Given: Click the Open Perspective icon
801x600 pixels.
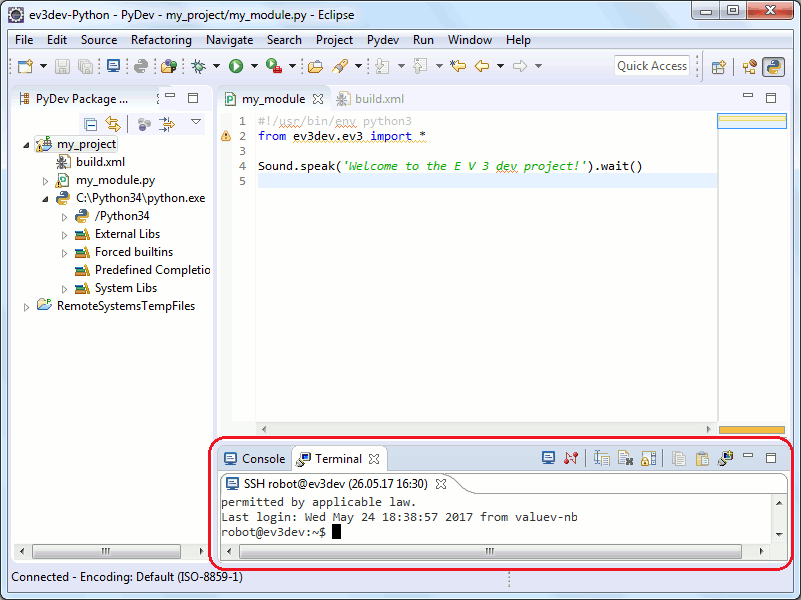Looking at the screenshot, I should tap(719, 67).
